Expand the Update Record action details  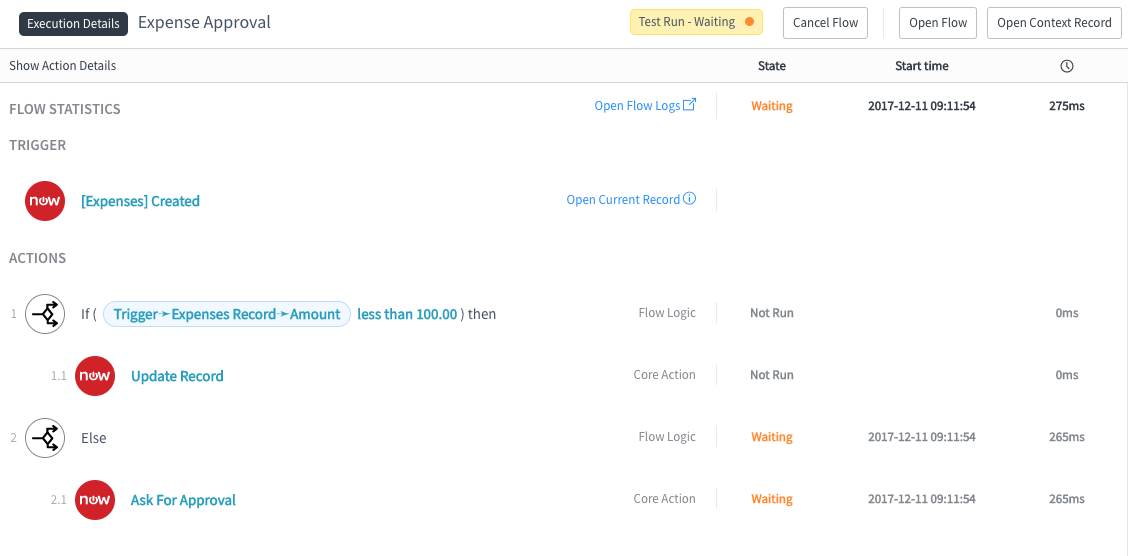(177, 376)
